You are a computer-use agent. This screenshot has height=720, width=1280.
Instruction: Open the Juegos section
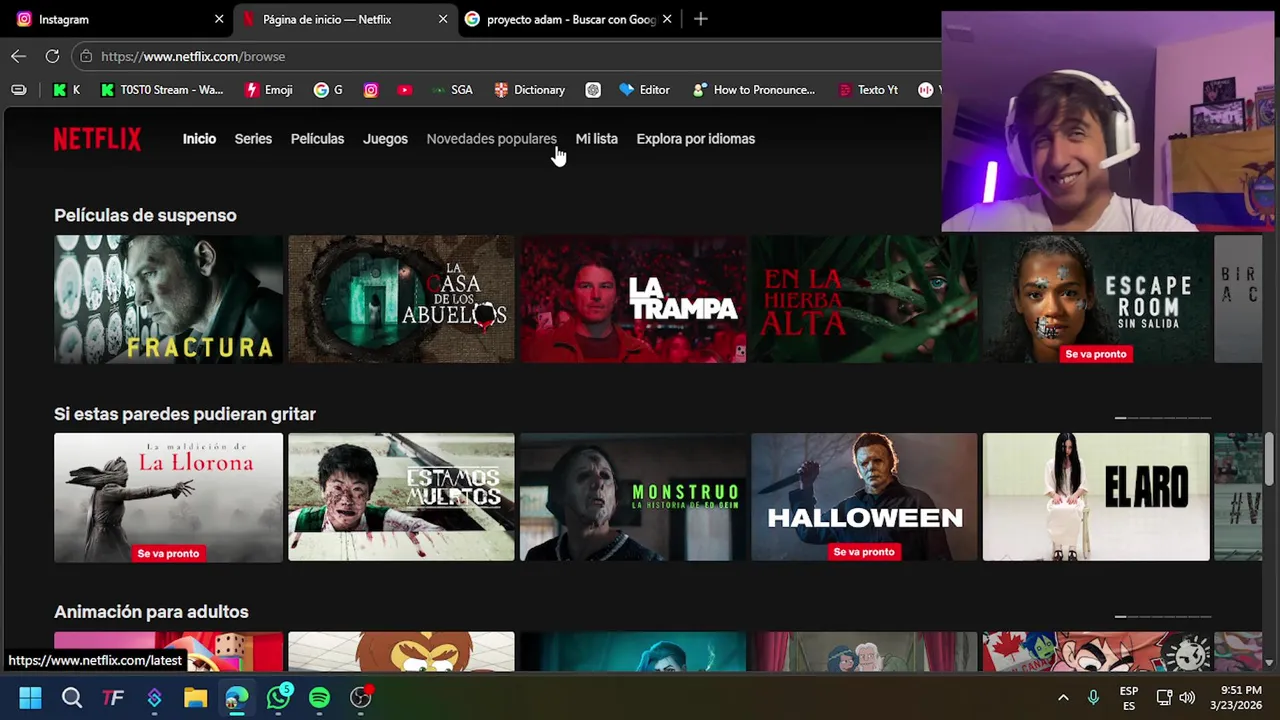click(385, 139)
